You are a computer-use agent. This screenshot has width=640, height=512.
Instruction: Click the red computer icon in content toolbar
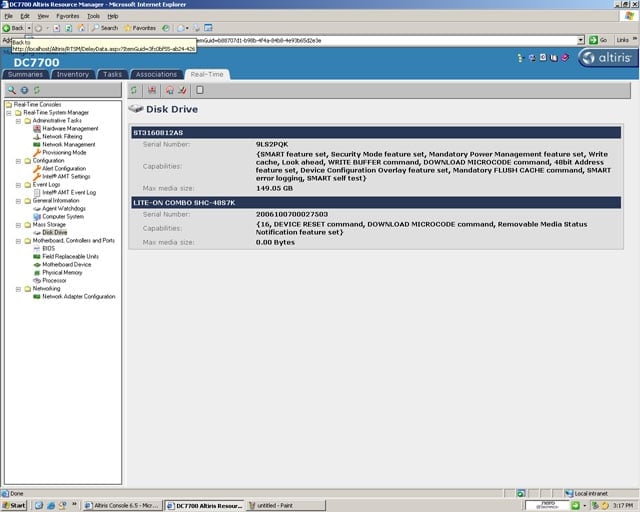(x=152, y=90)
